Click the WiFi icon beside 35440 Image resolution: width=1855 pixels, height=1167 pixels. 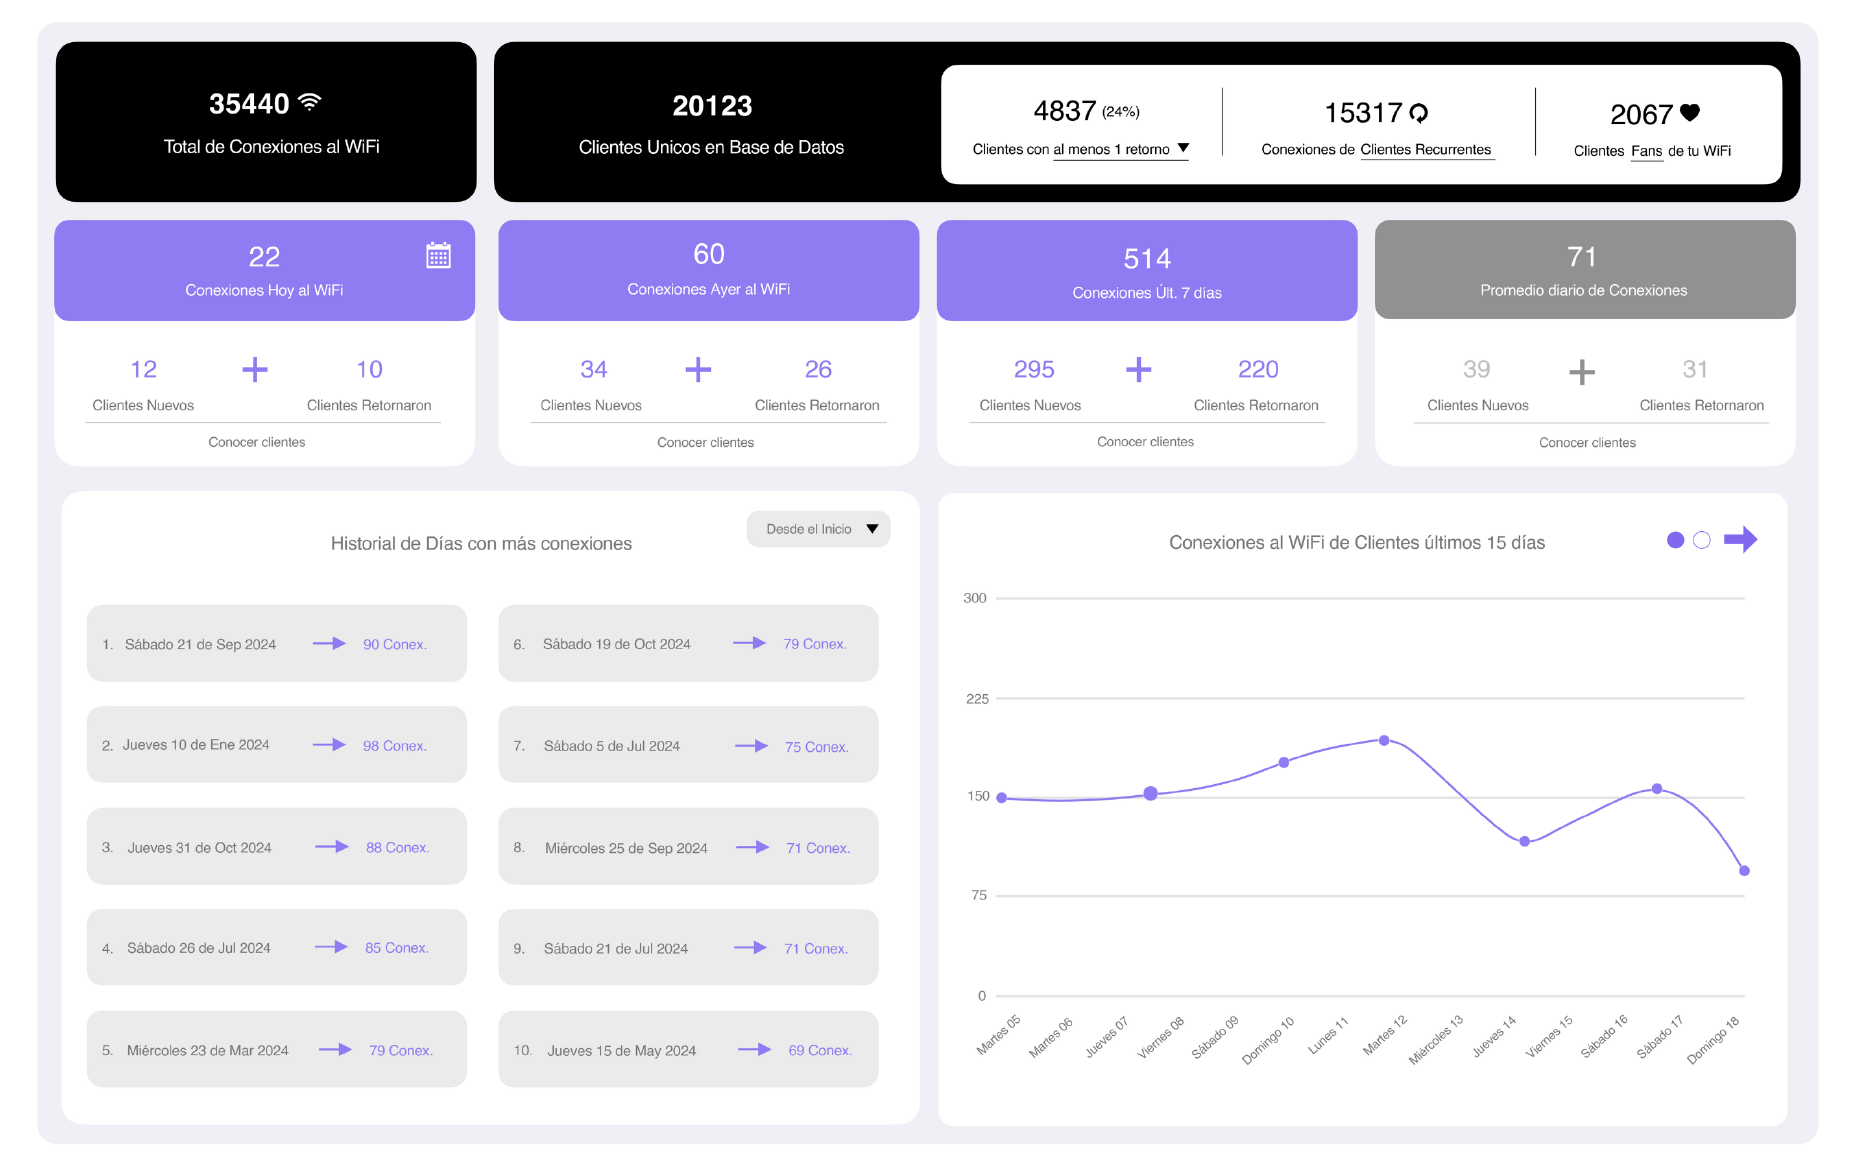pos(310,102)
